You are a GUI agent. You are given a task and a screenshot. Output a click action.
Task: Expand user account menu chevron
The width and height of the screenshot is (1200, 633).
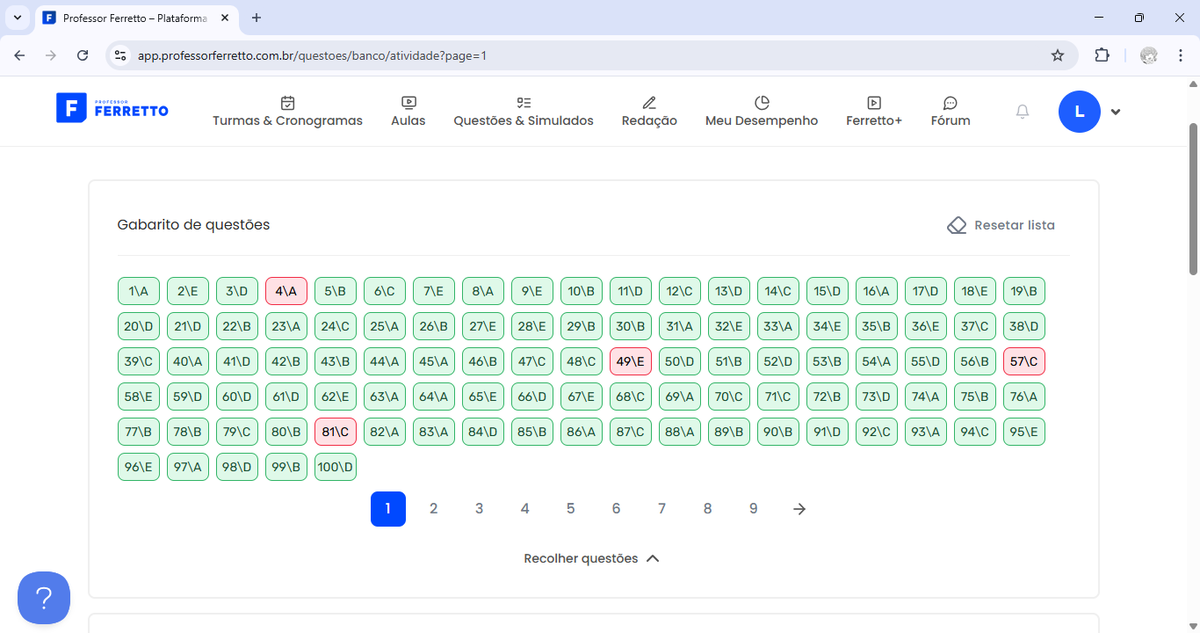(1116, 112)
